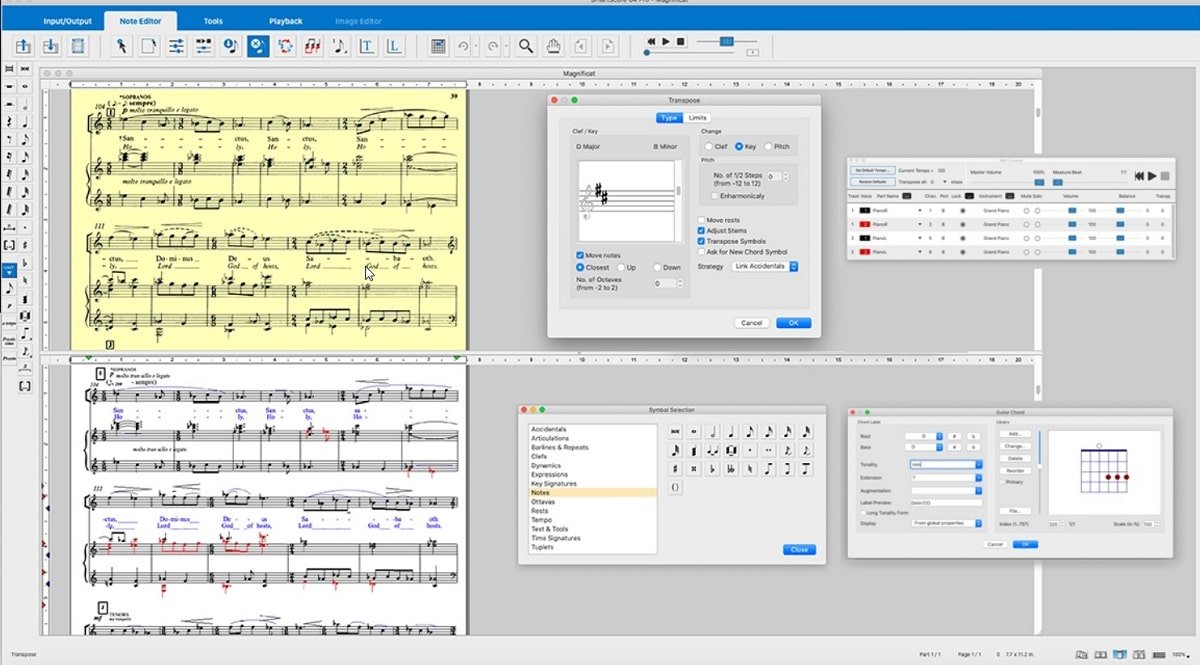Open the Limits tab in Transpose dialog
1200x665 pixels.
coord(697,117)
